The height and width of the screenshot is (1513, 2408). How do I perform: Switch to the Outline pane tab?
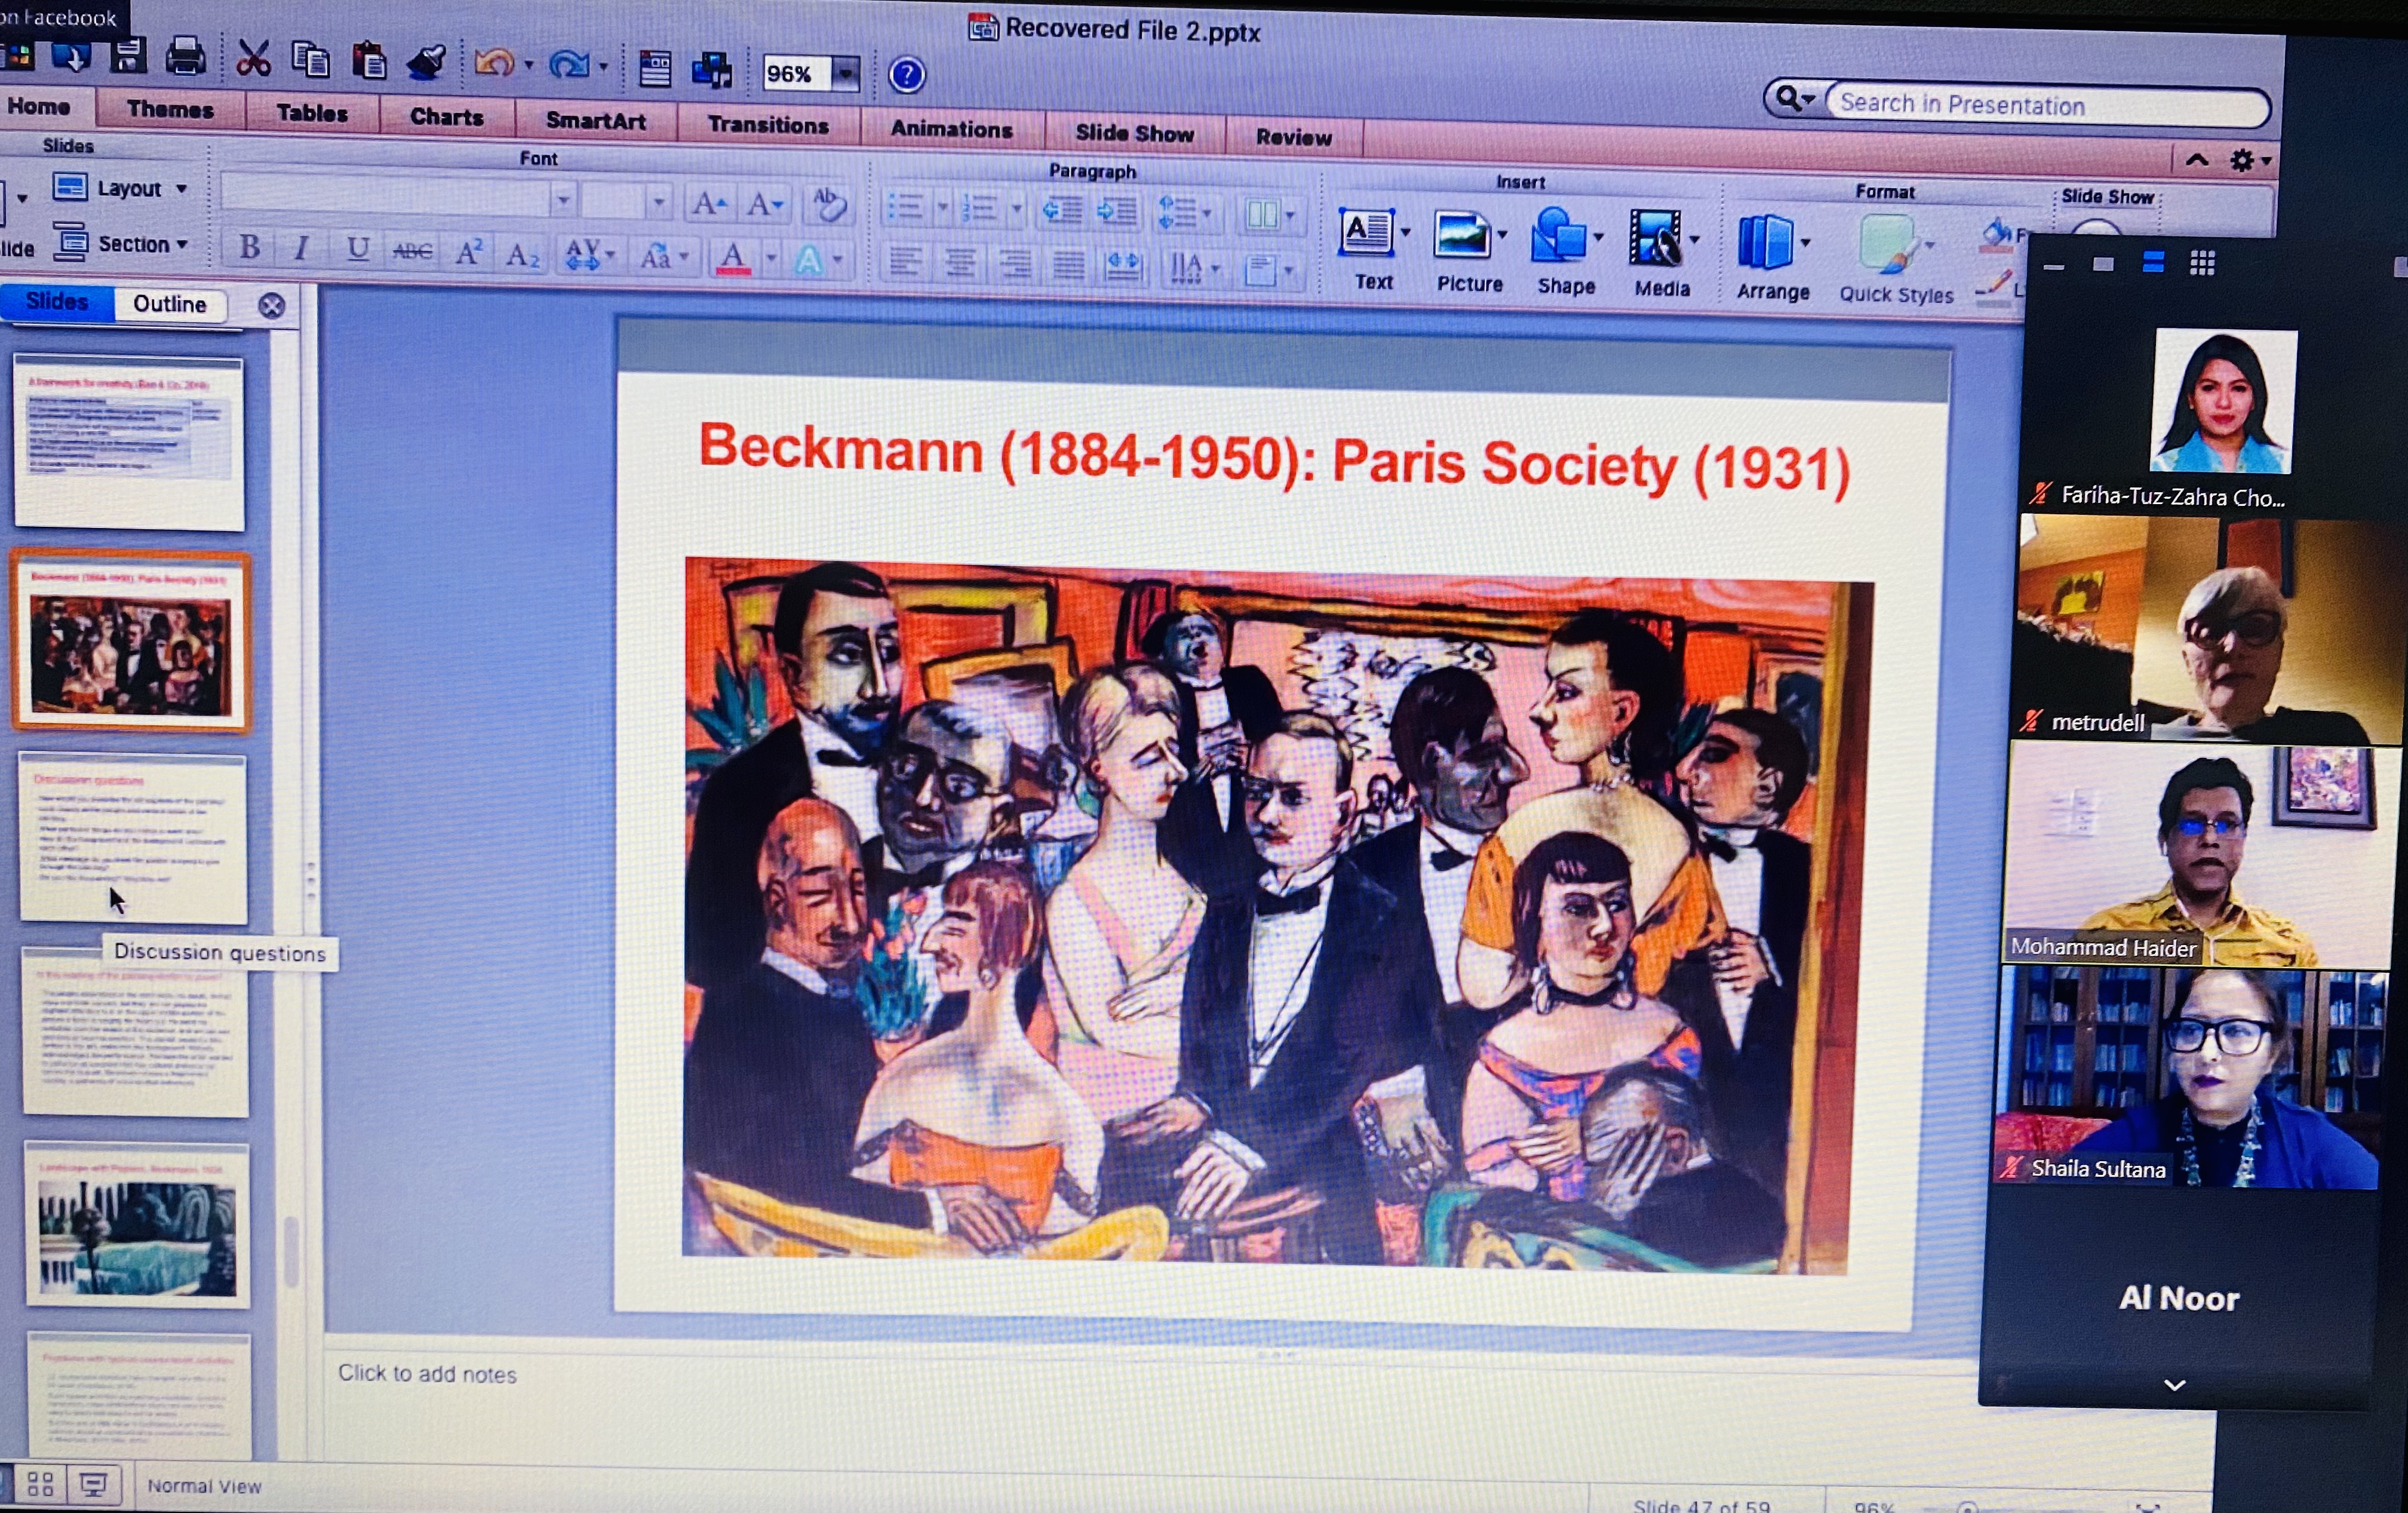point(169,304)
